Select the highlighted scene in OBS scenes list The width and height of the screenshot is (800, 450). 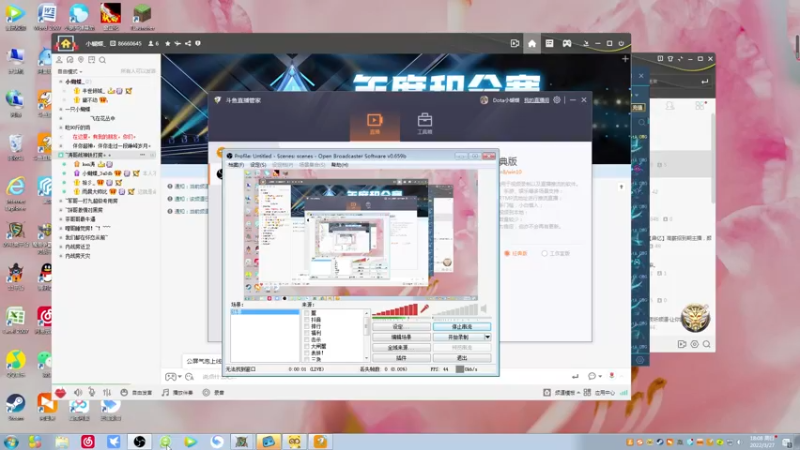264,311
